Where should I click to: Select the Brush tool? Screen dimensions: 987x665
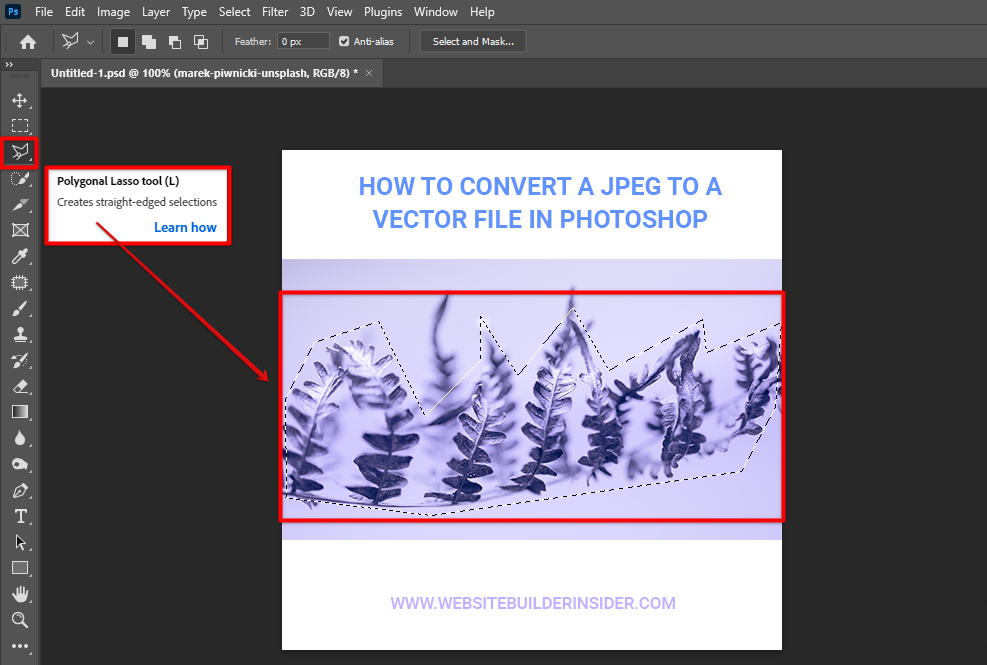click(20, 309)
